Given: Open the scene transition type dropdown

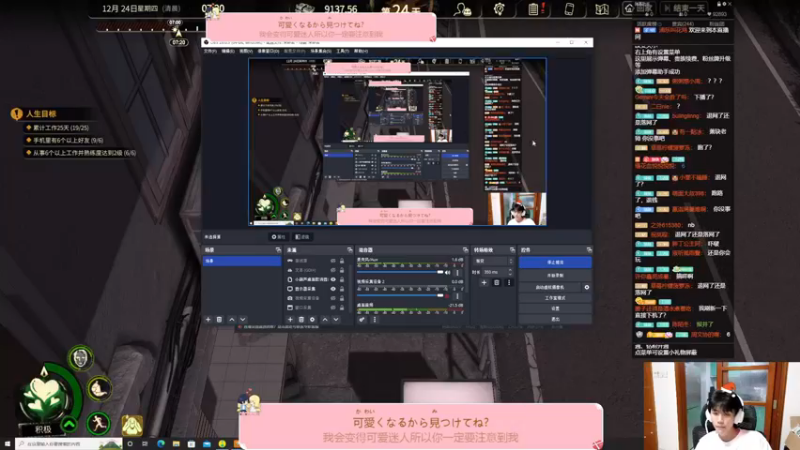Looking at the screenshot, I should tap(494, 261).
